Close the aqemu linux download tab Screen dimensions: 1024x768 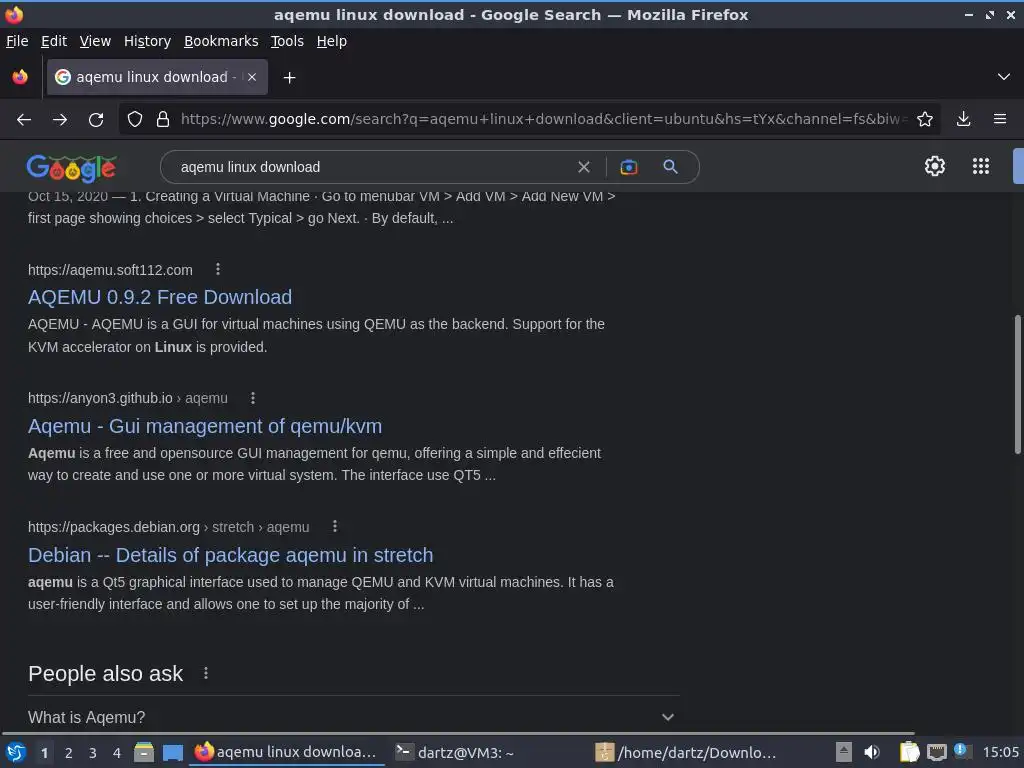point(252,77)
